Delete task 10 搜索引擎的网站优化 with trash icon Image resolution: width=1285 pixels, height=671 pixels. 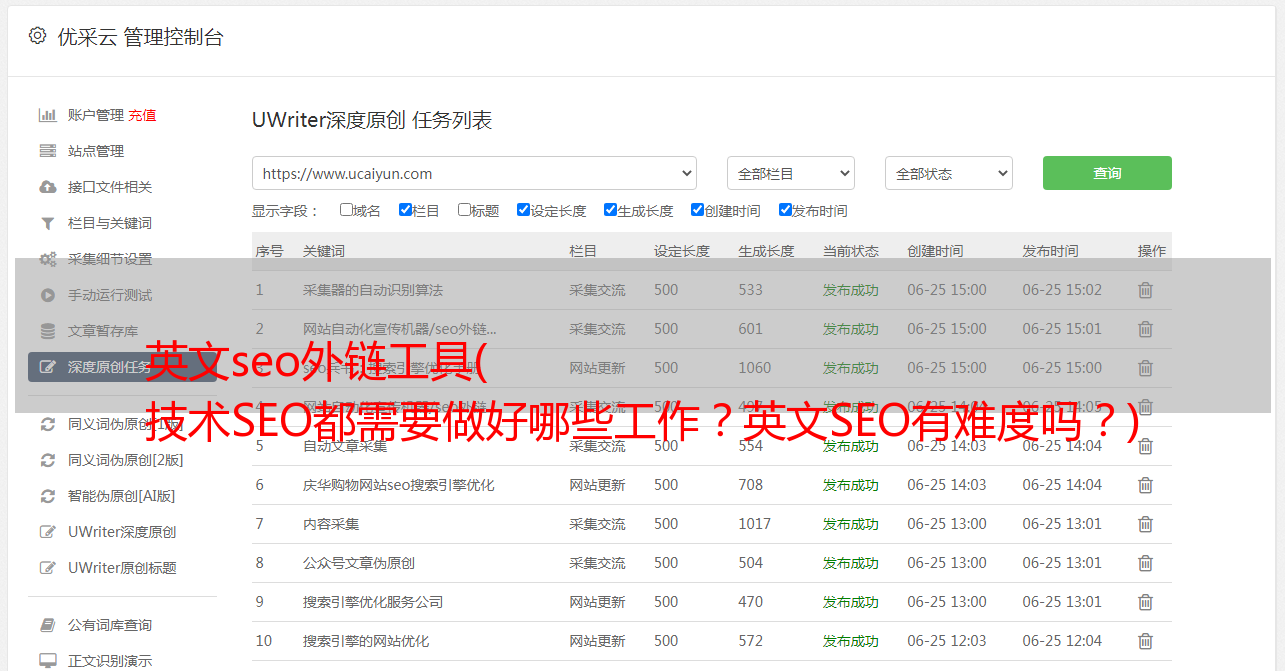1146,641
